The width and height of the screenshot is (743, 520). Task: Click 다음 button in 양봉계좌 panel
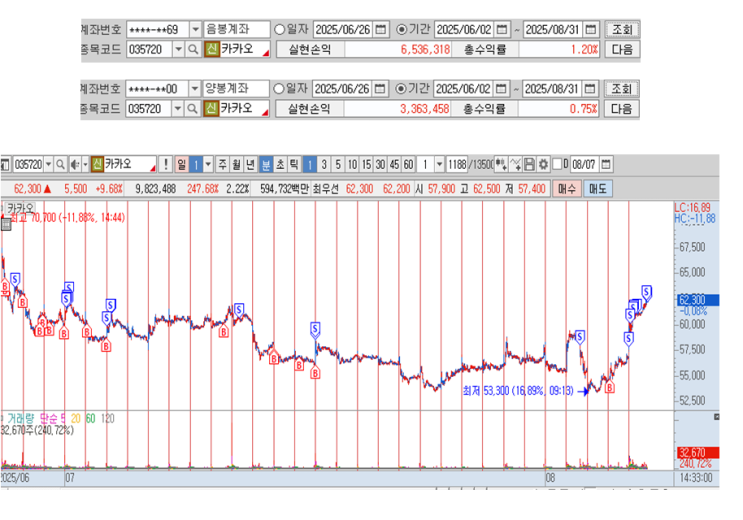(621, 109)
